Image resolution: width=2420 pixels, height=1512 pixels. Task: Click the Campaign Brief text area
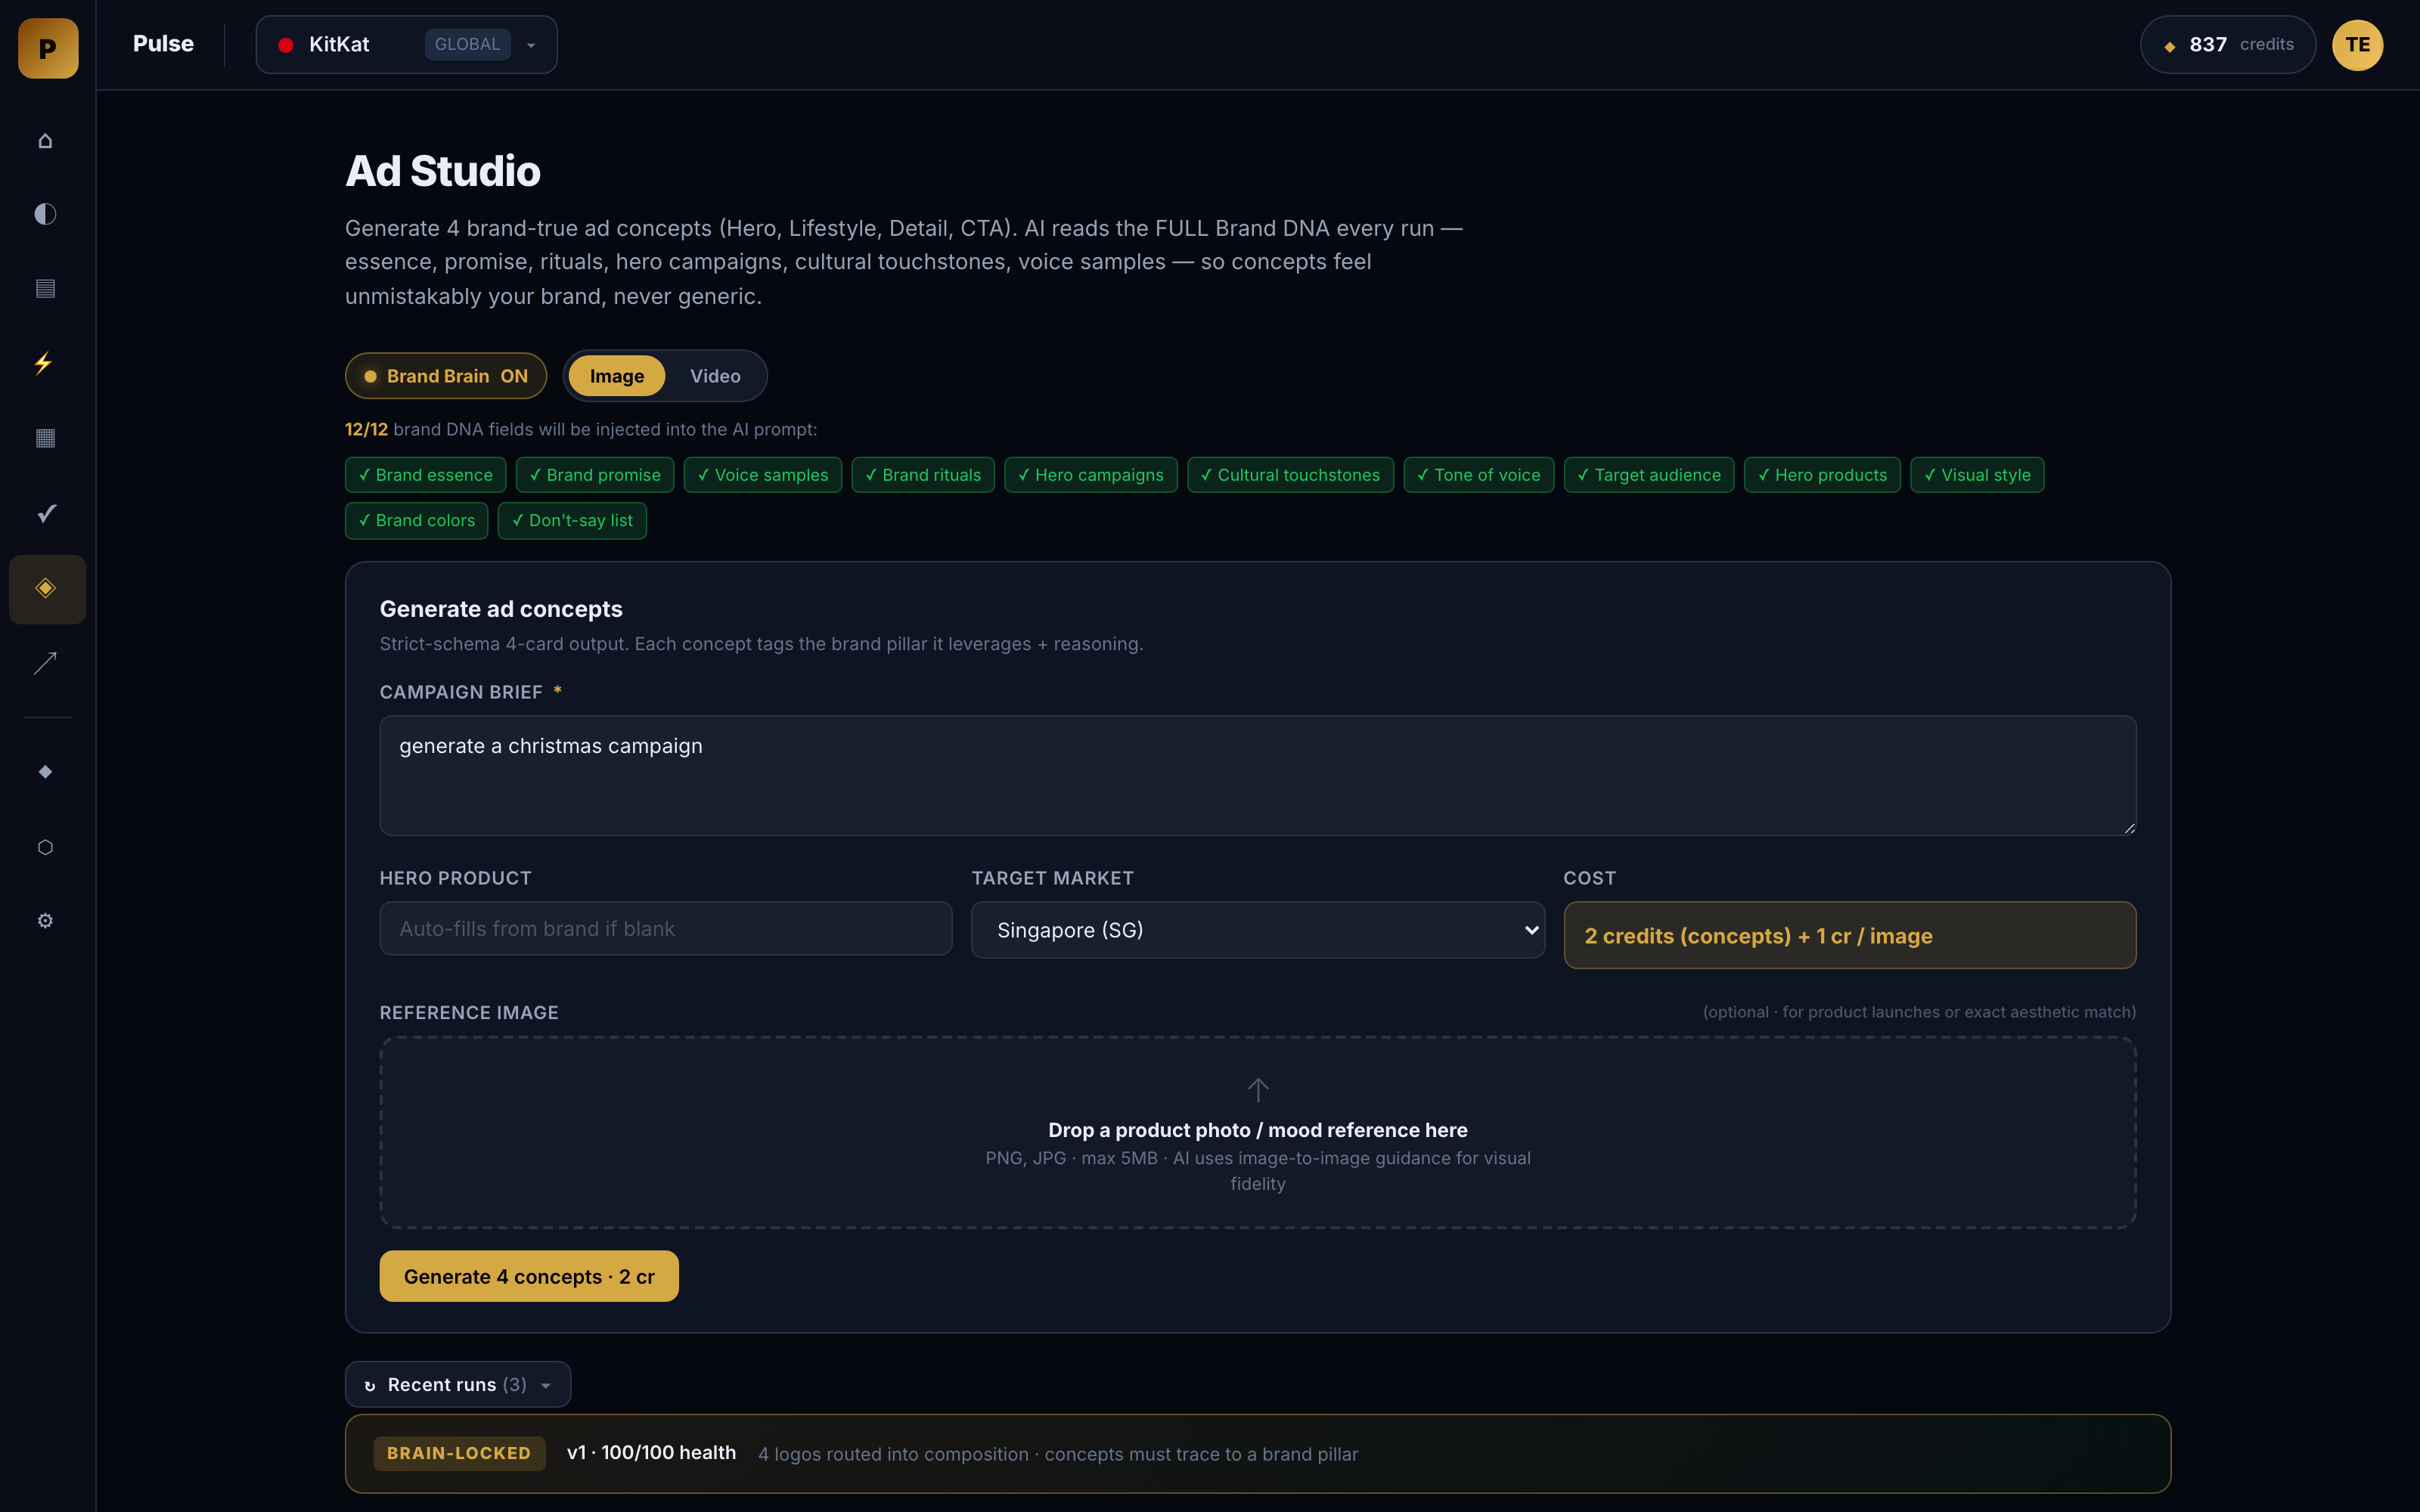coord(1258,776)
